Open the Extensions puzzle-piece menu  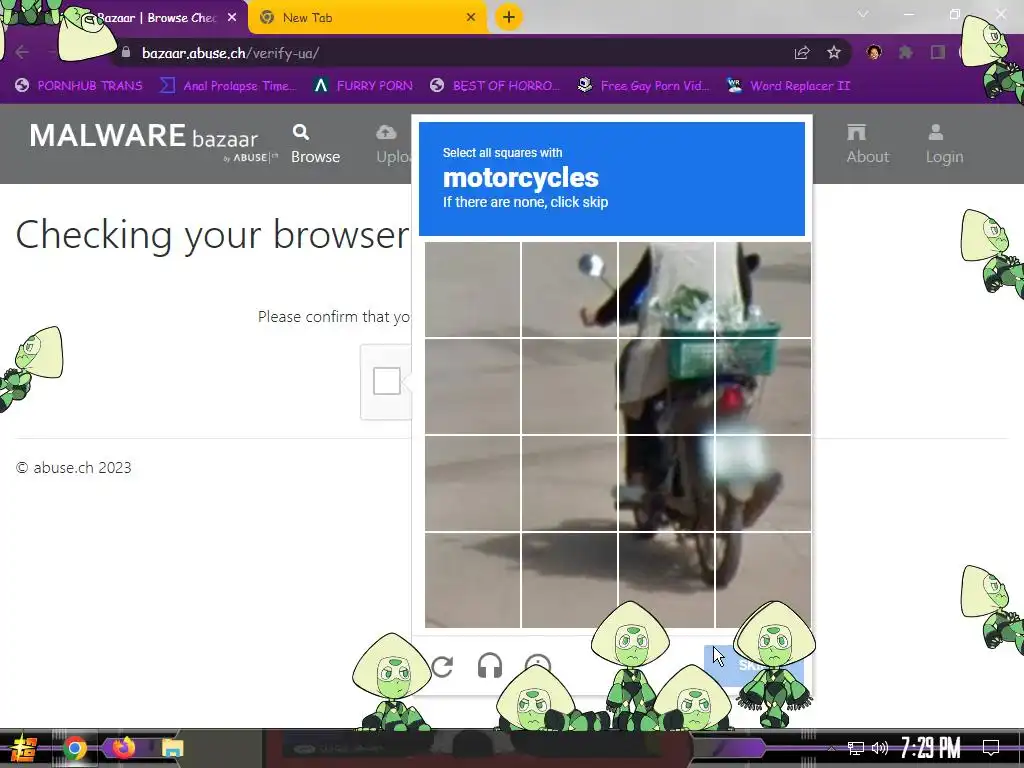click(x=906, y=53)
